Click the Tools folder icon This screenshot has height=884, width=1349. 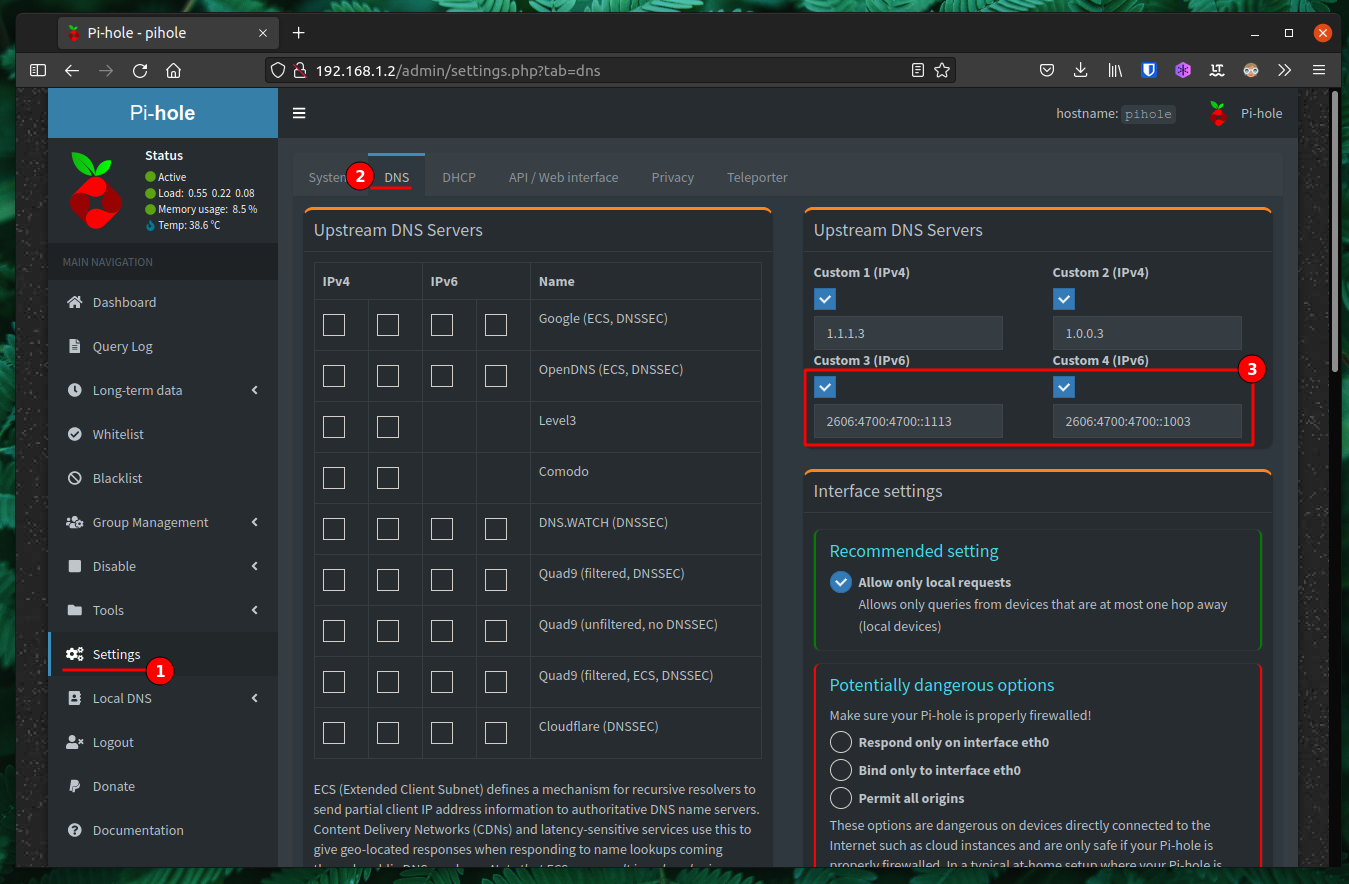coord(74,610)
